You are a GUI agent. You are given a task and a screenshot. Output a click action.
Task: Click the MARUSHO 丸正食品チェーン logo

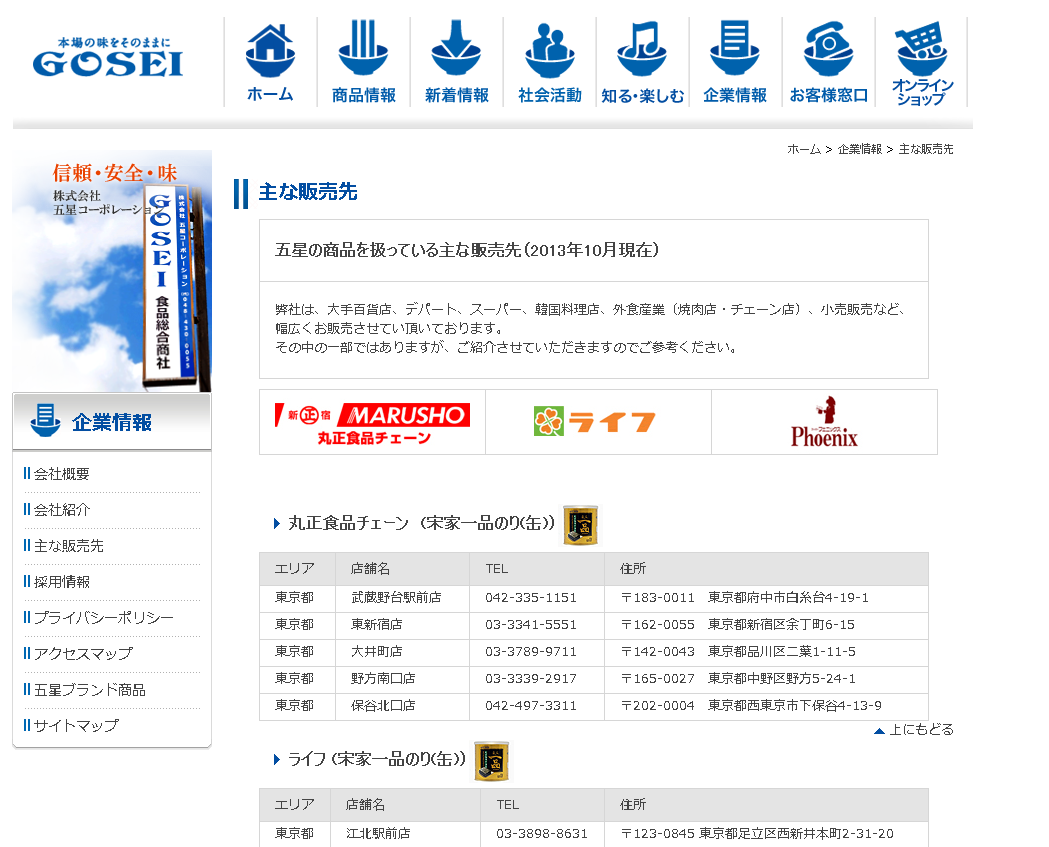372,423
